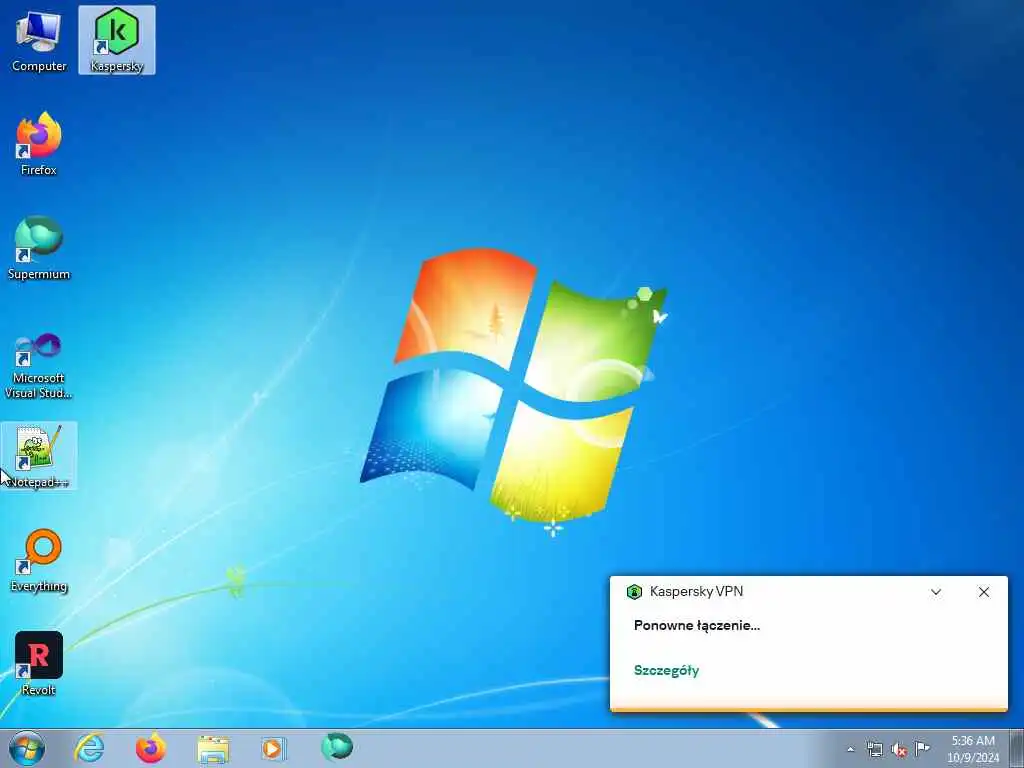Collapse the Kaspersky VPN notification chevron

click(x=936, y=592)
